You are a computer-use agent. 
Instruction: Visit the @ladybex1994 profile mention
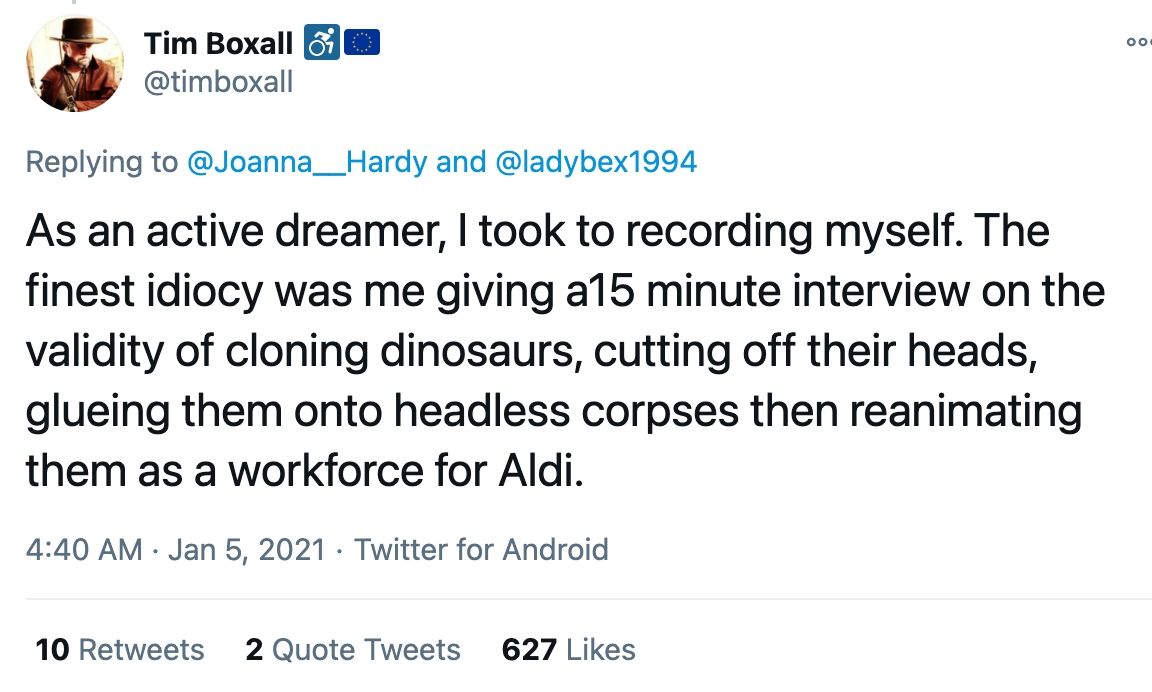click(596, 162)
